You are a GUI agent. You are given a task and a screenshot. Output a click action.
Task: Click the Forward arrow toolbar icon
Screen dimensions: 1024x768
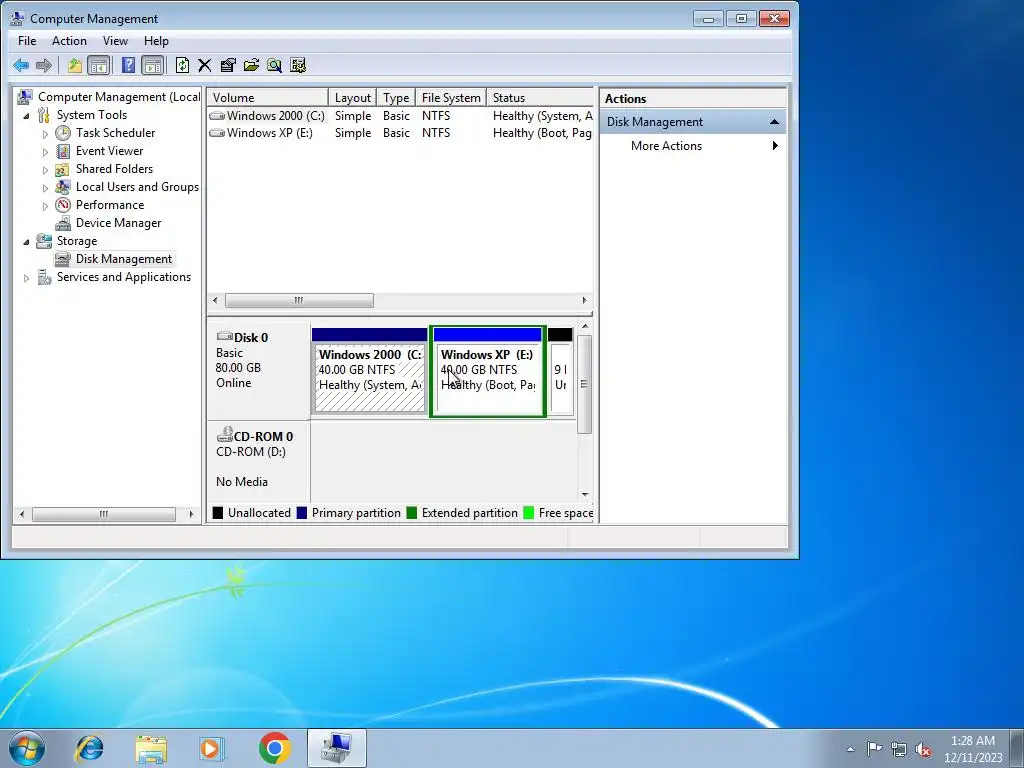(x=44, y=65)
